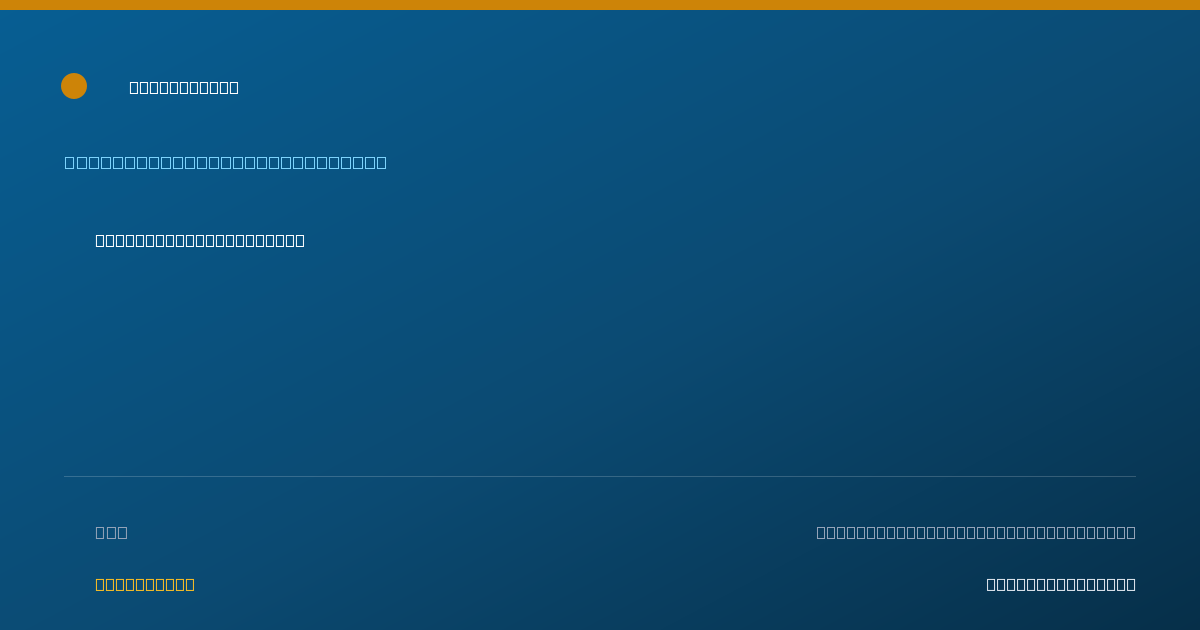Open the yellow text link in the footer
The image size is (1200, 630).
145,584
